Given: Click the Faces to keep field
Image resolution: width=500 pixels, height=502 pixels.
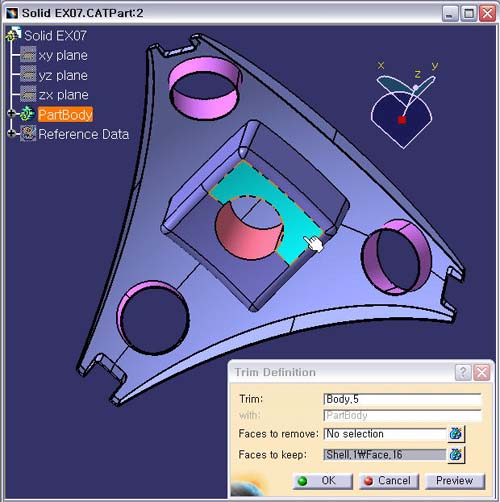Looking at the screenshot, I should 385,455.
